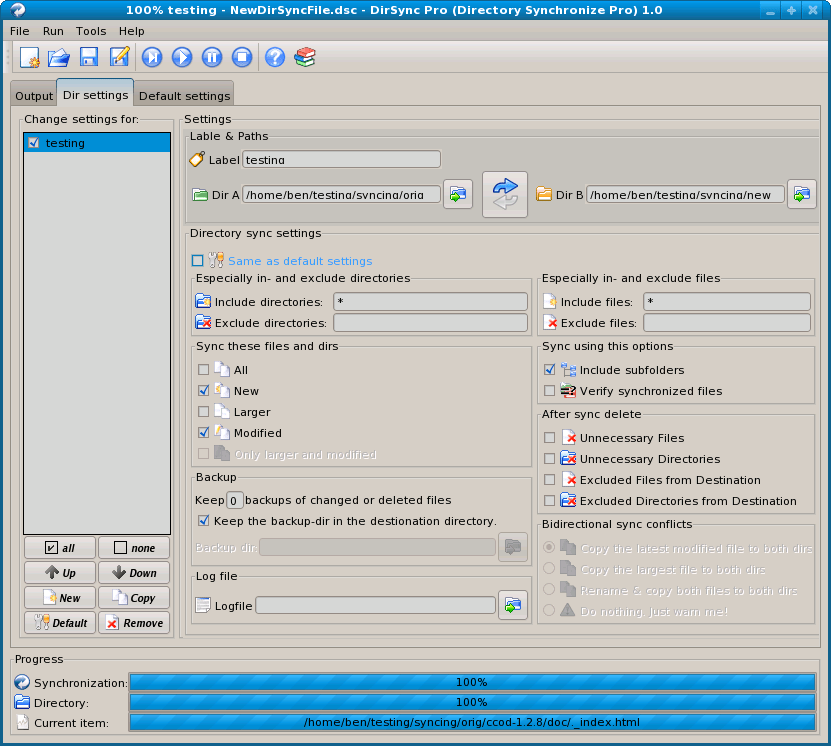Open the books/manual toolbar icon
The width and height of the screenshot is (831, 746).
305,57
